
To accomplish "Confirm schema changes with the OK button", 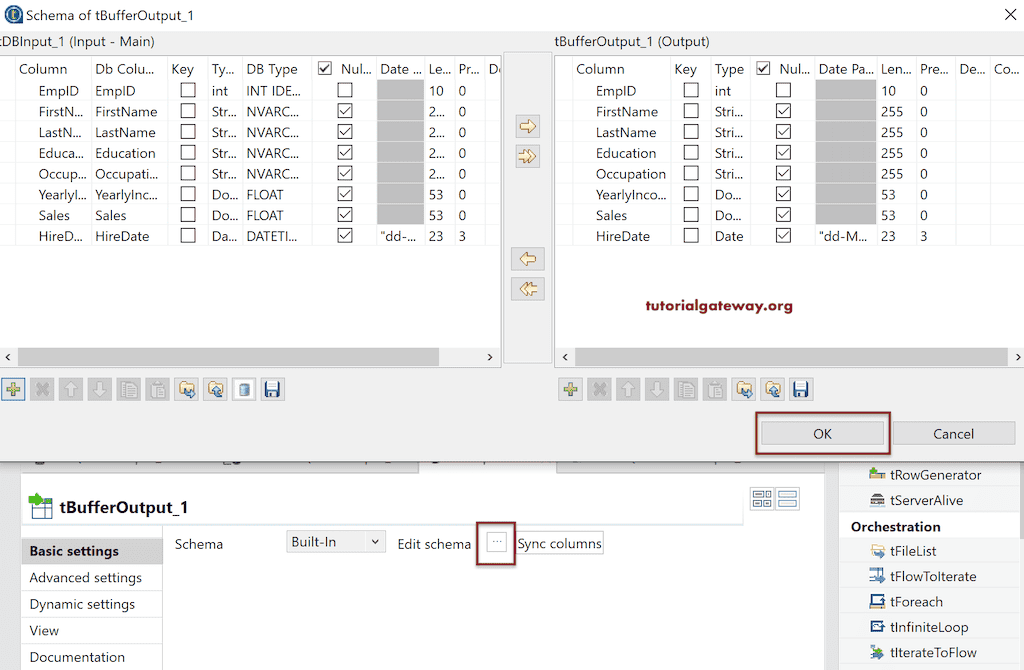I will click(822, 434).
